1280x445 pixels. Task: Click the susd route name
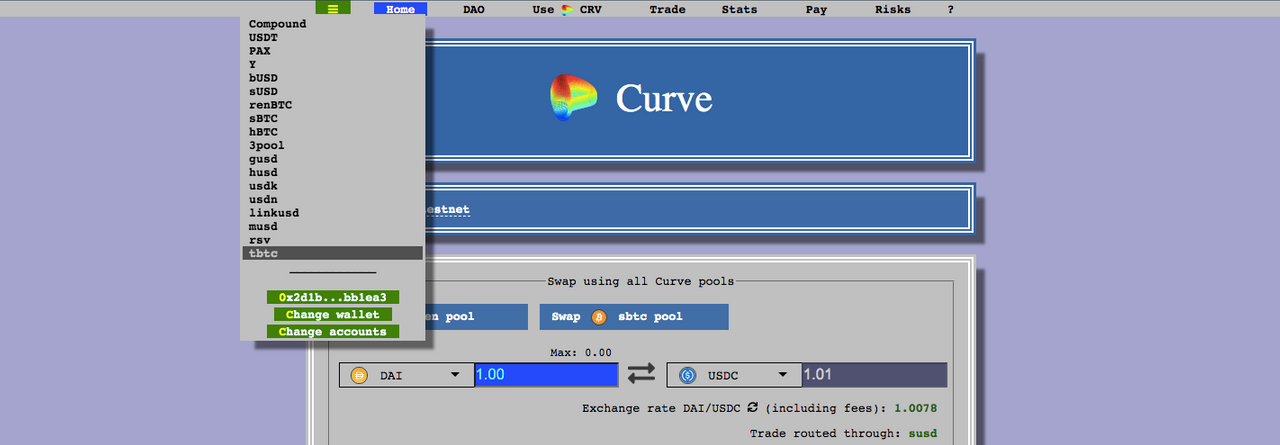point(923,434)
